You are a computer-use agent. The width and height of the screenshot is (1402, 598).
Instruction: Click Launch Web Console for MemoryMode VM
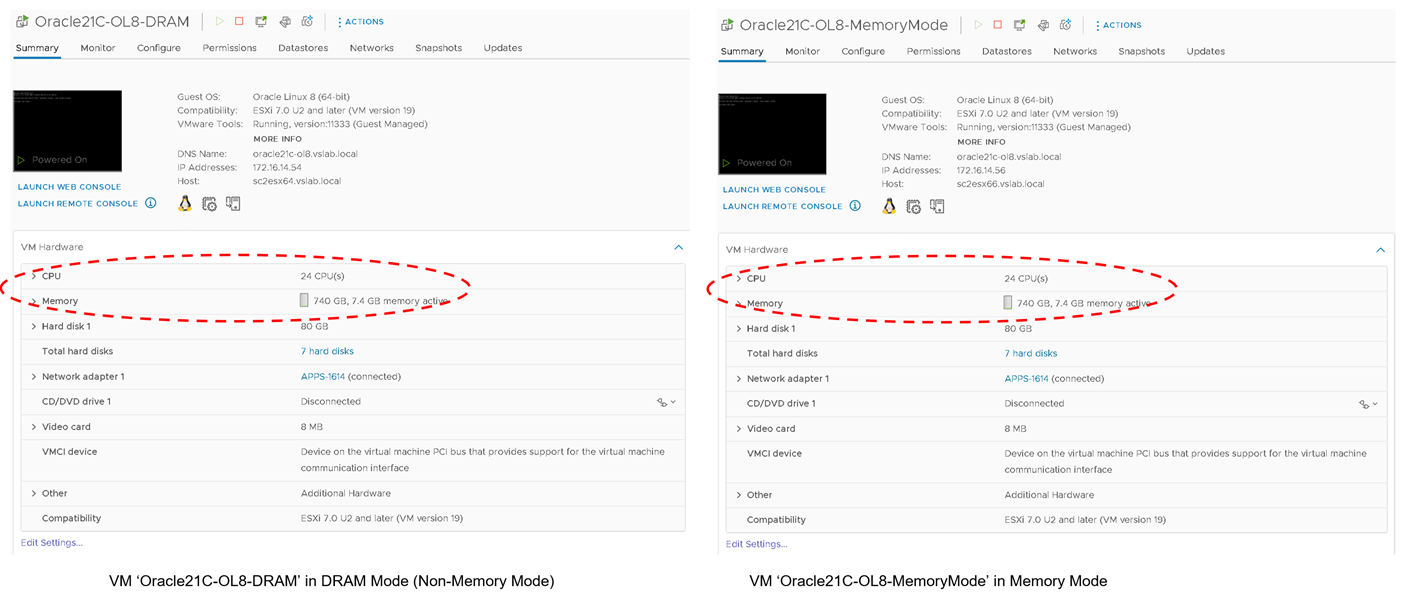[774, 190]
